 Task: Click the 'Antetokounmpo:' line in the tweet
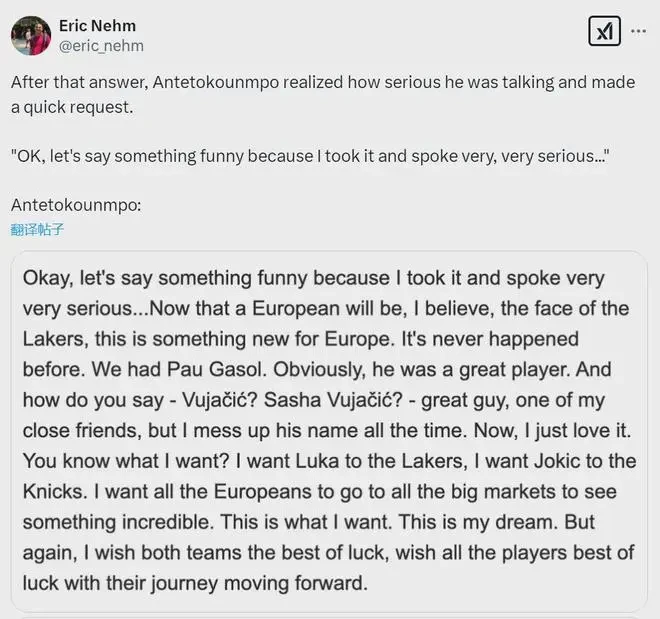[76, 205]
